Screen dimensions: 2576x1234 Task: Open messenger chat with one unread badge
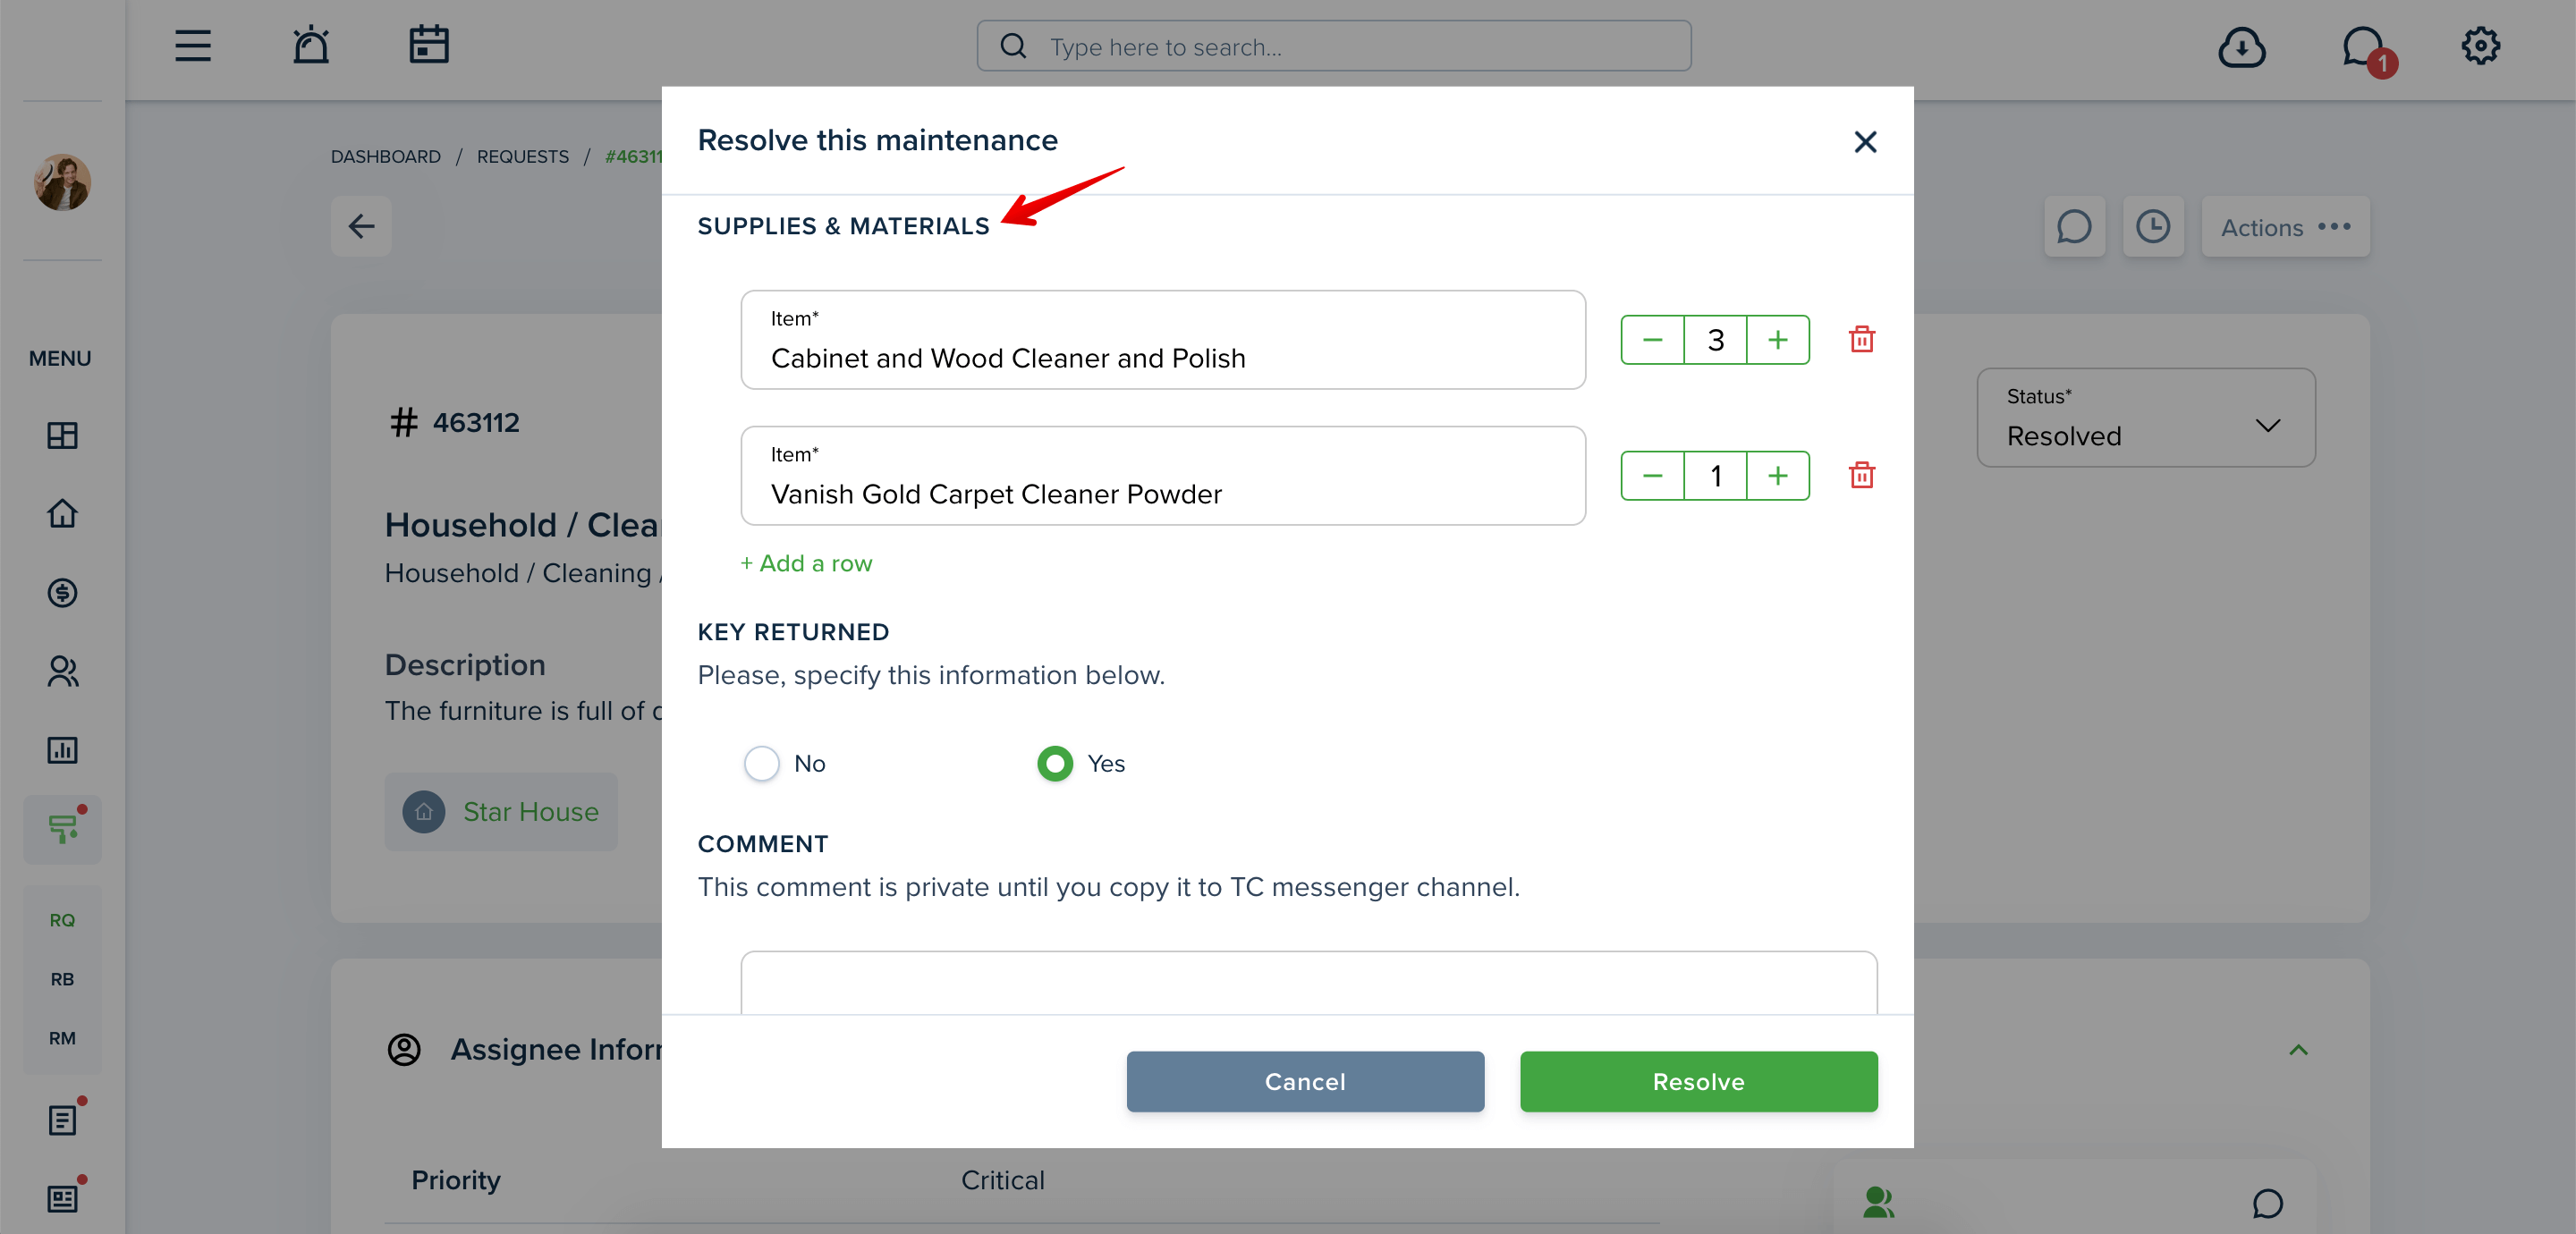tap(2366, 48)
